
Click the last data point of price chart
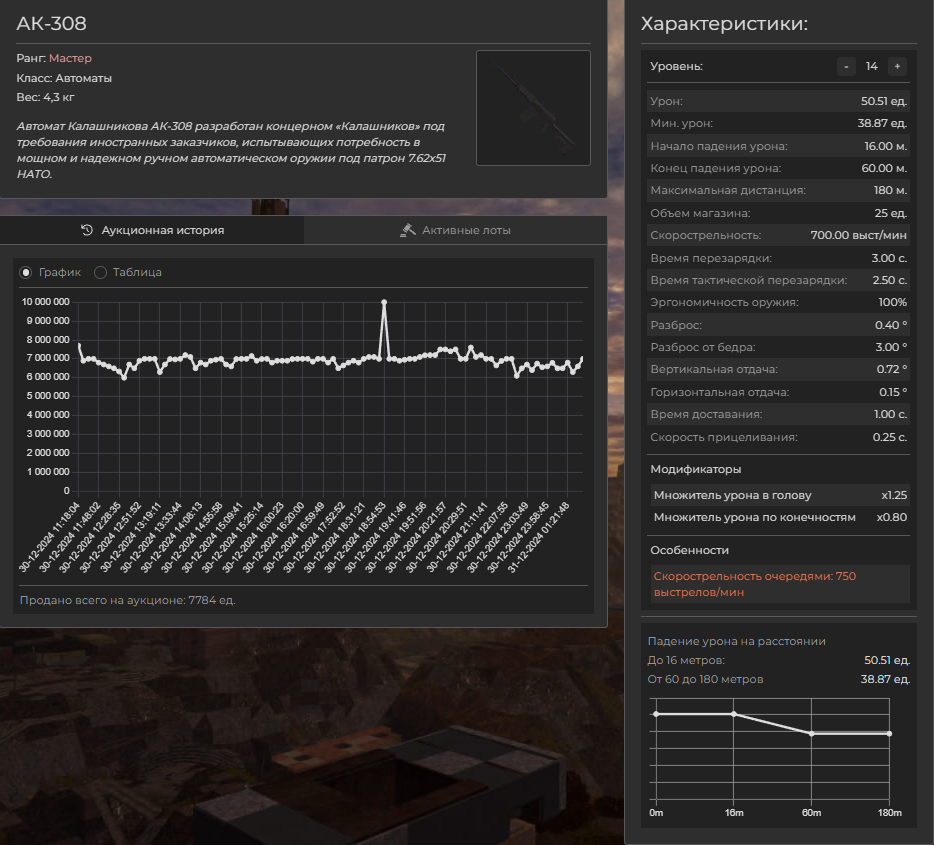tap(582, 358)
